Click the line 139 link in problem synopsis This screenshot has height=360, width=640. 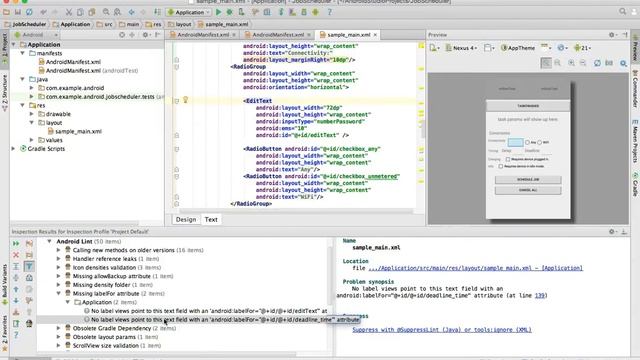point(540,296)
